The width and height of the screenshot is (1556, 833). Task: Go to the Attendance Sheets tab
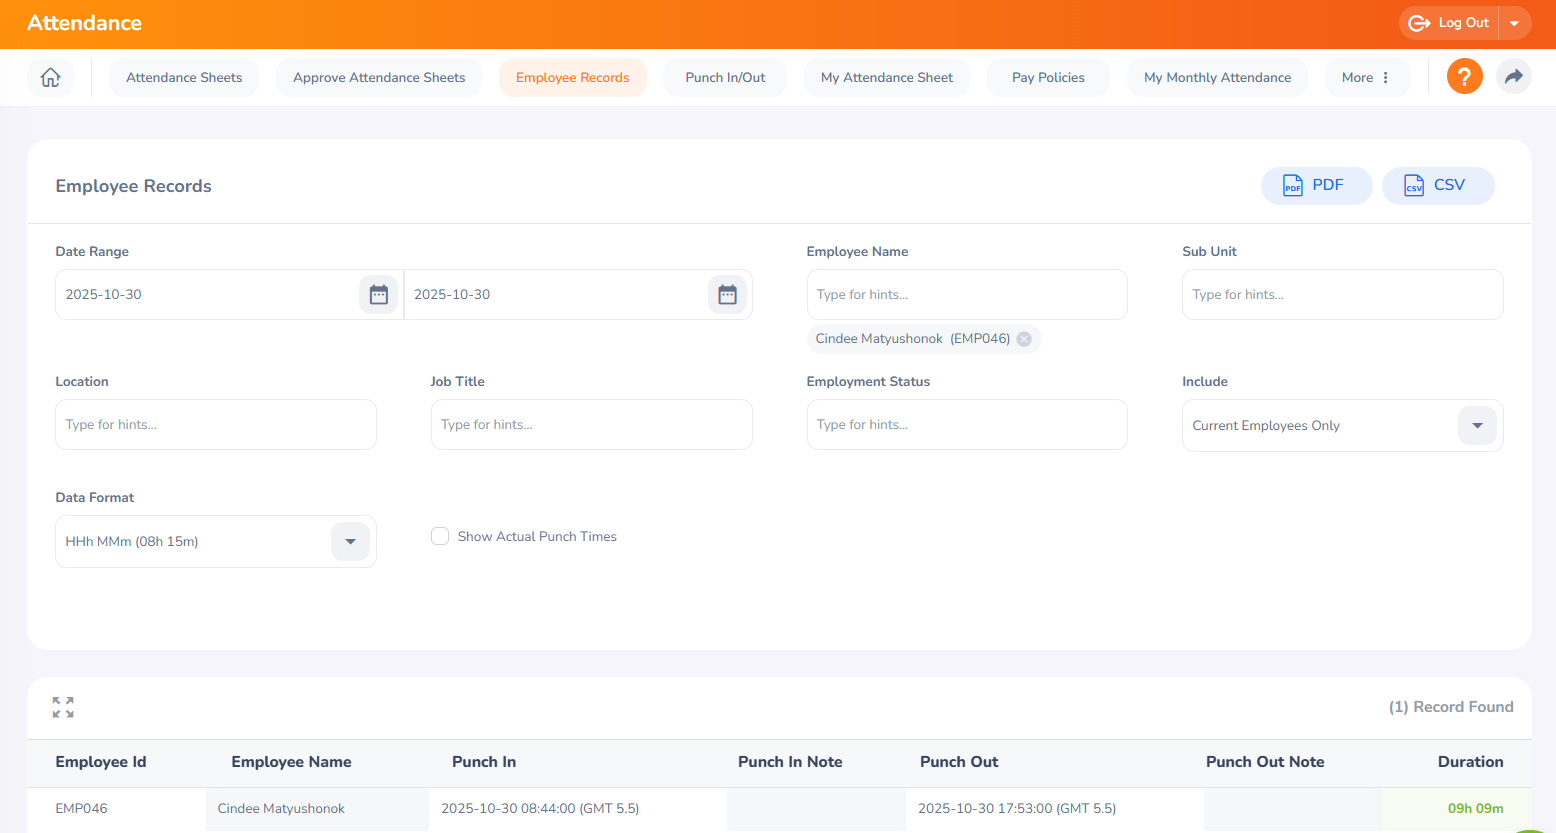[184, 77]
